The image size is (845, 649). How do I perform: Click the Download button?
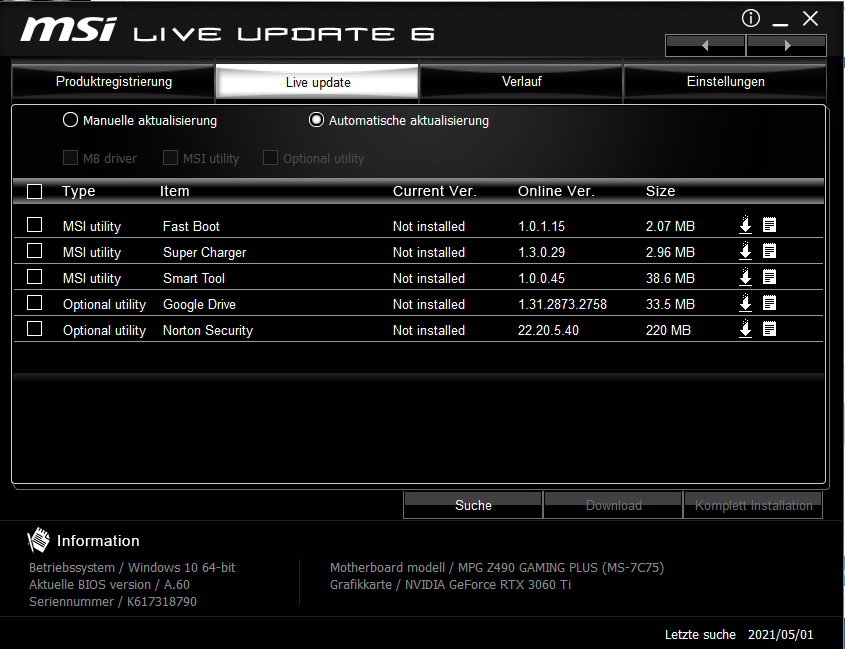pos(613,505)
